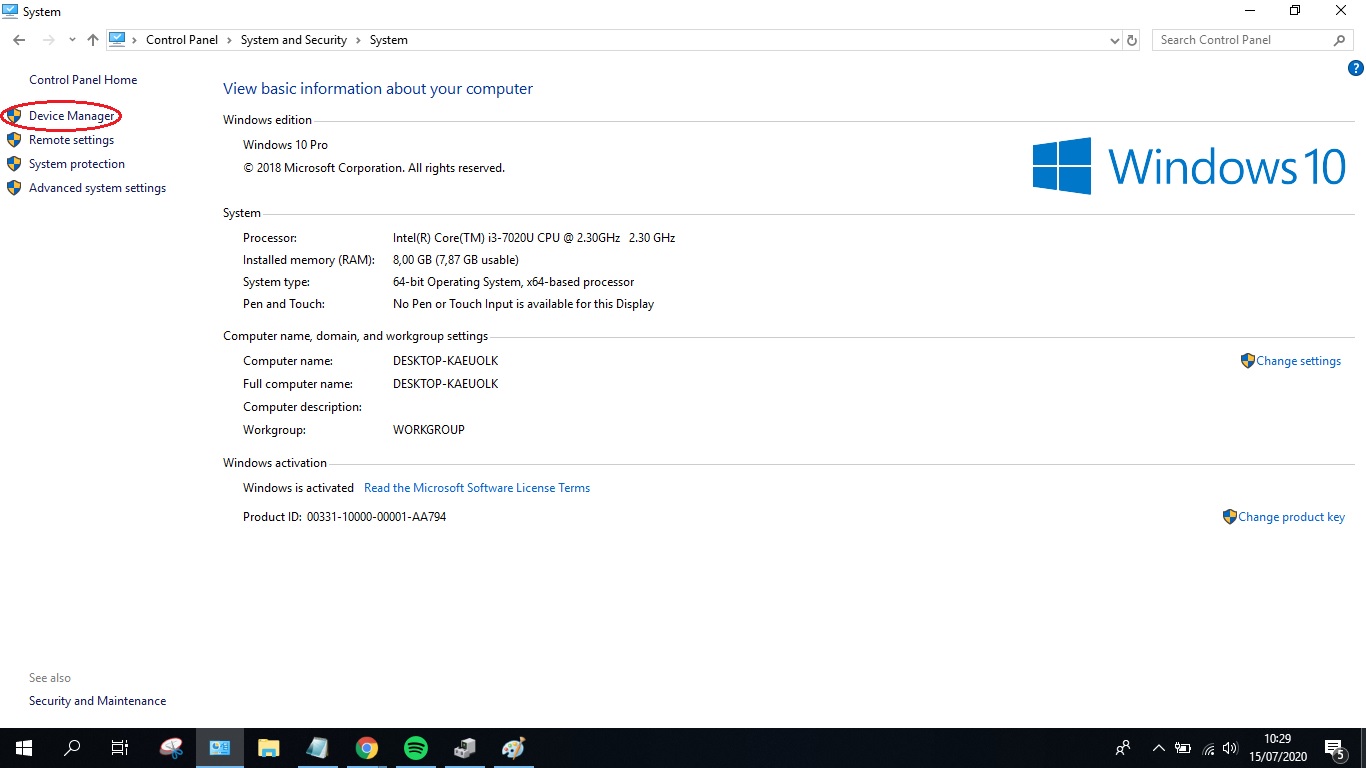Click the People icon in system tray
This screenshot has height=768, width=1366.
[x=1123, y=748]
